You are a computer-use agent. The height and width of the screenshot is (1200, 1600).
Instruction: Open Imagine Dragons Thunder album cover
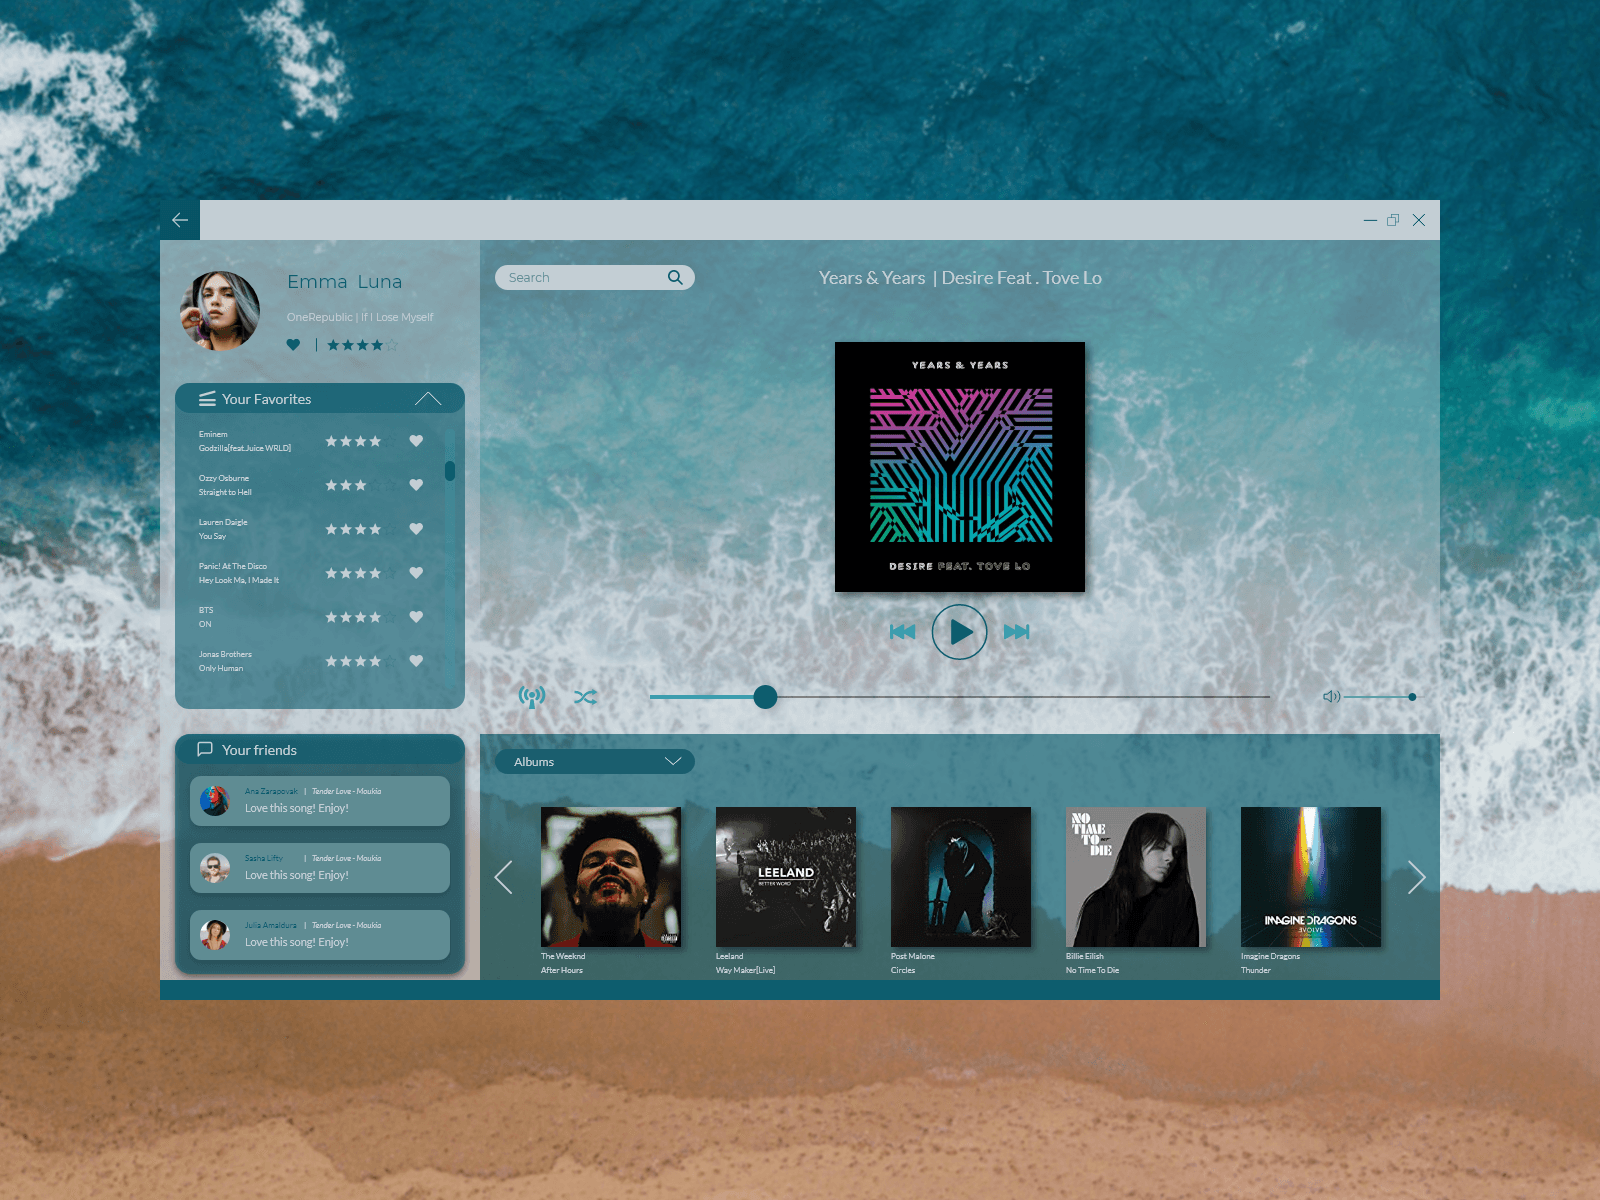1311,877
